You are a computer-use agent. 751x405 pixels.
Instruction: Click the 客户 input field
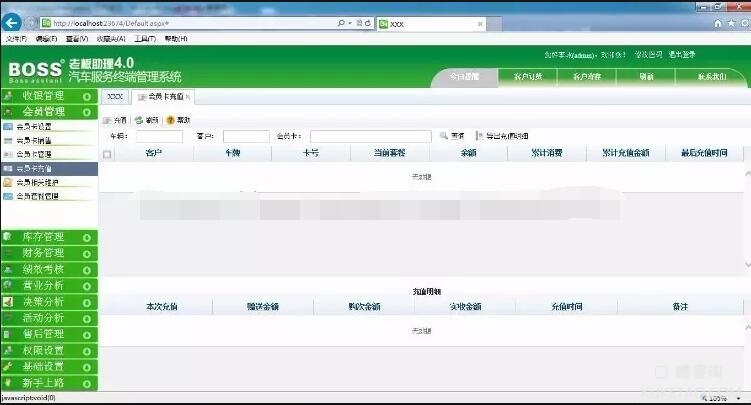point(246,136)
